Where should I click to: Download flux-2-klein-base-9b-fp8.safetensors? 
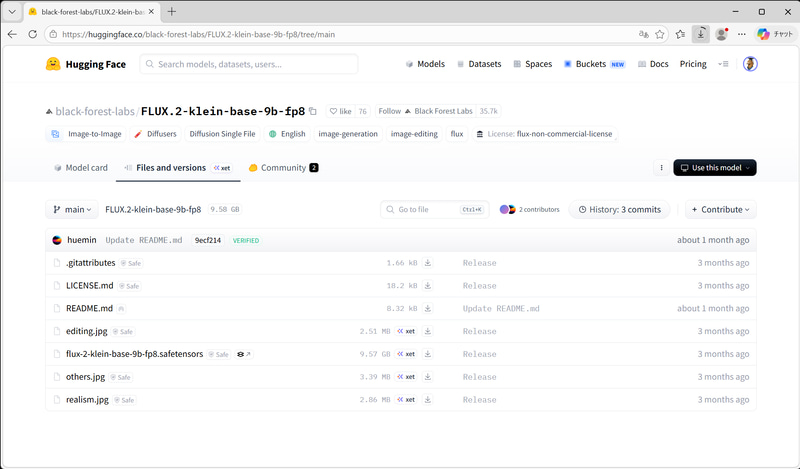click(x=428, y=354)
